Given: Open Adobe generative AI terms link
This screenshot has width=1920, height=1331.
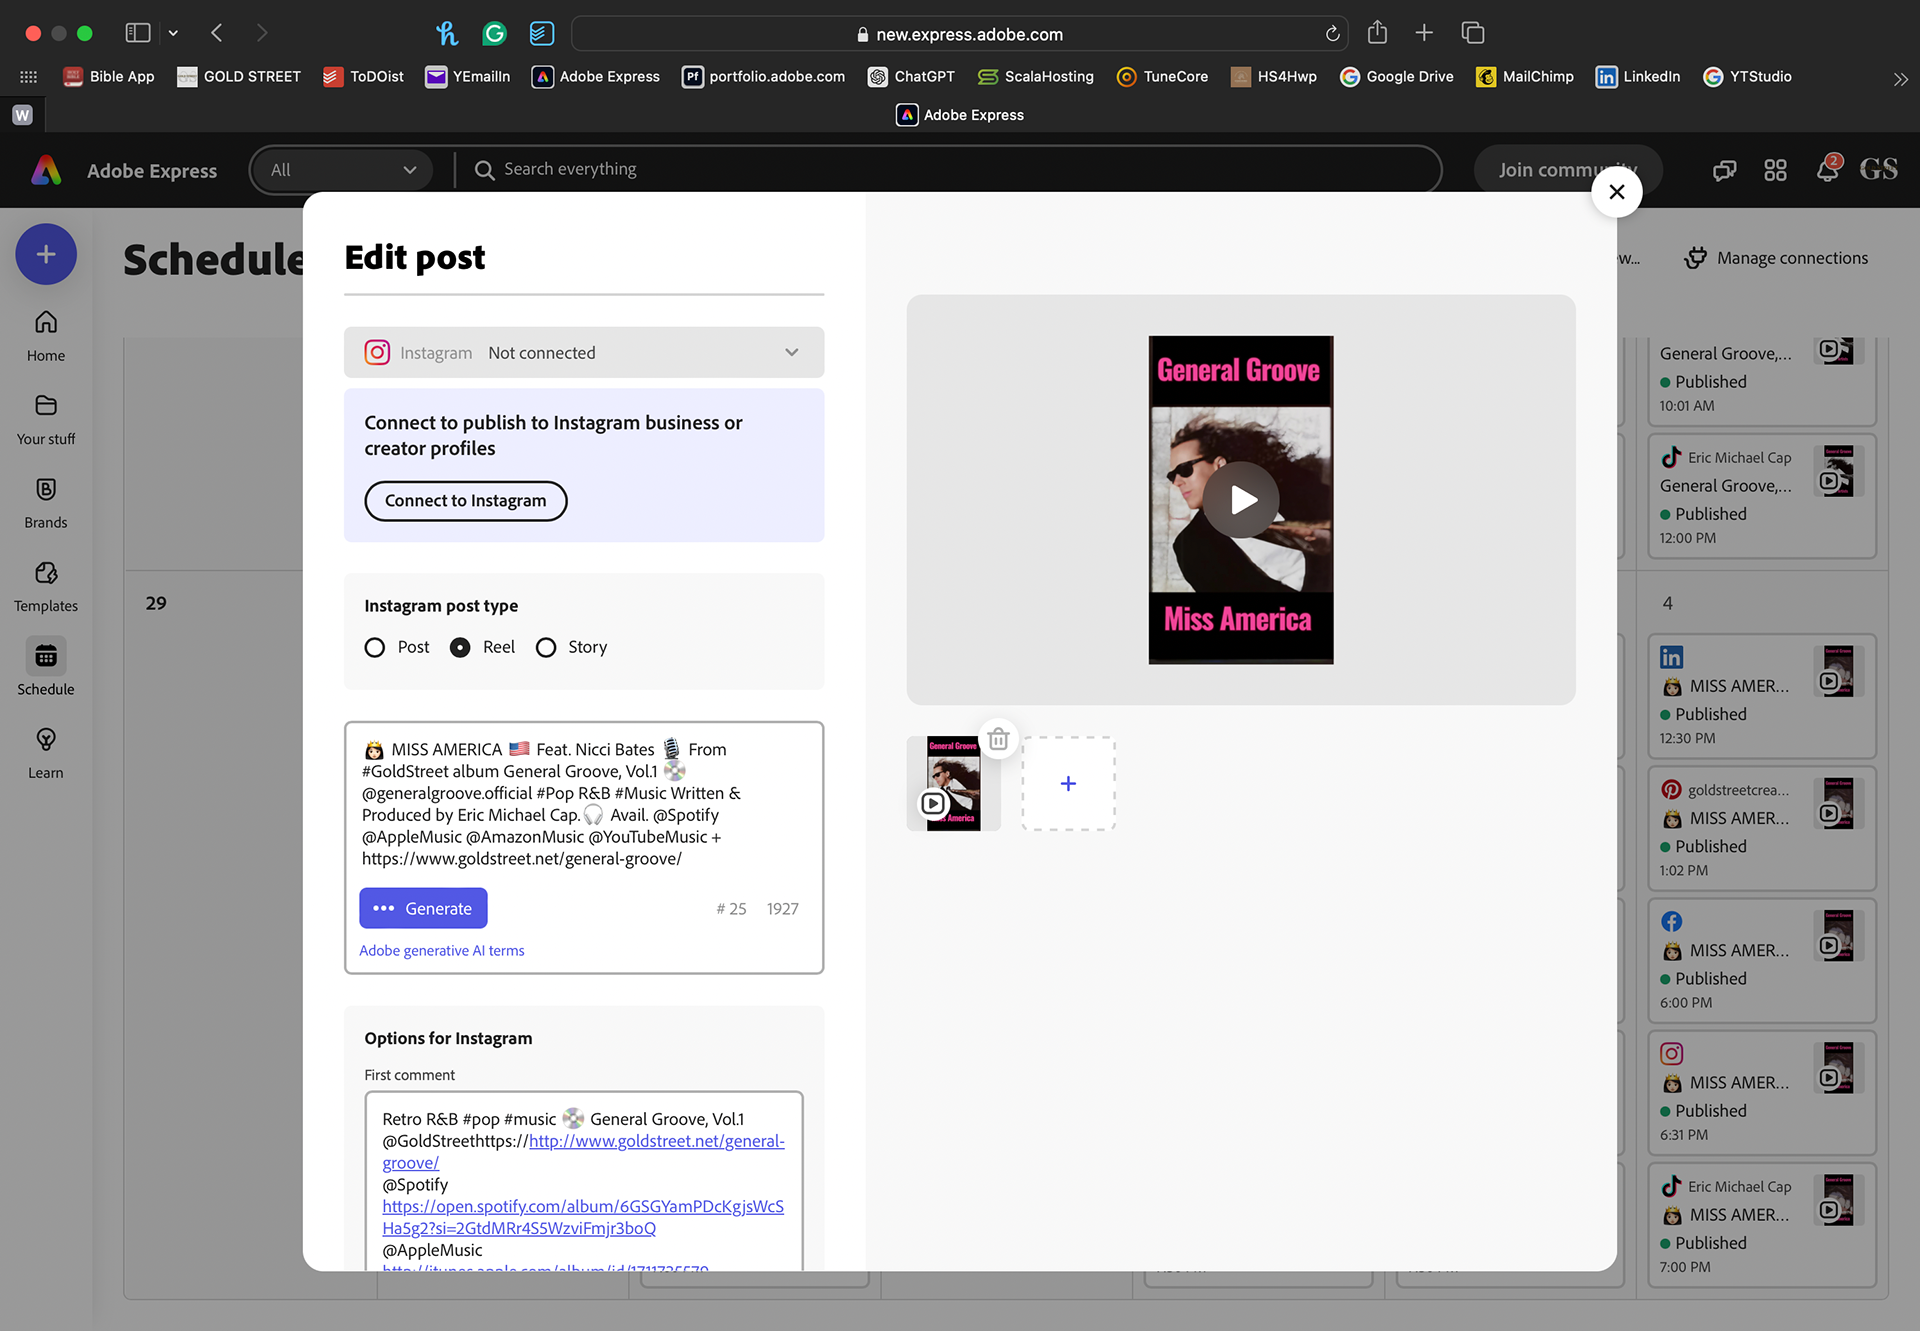Looking at the screenshot, I should 442,950.
